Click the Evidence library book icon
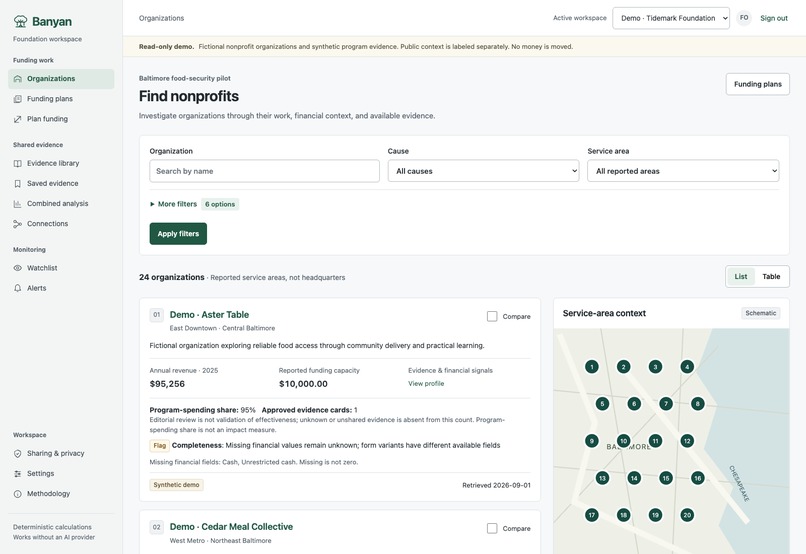The height and width of the screenshot is (554, 806). pos(17,163)
